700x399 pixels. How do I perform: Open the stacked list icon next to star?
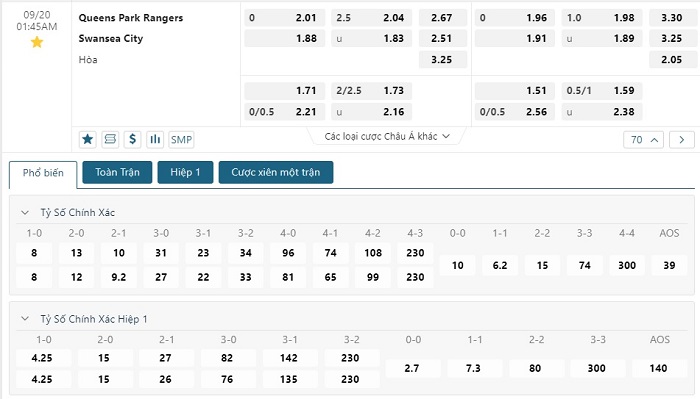(110, 140)
